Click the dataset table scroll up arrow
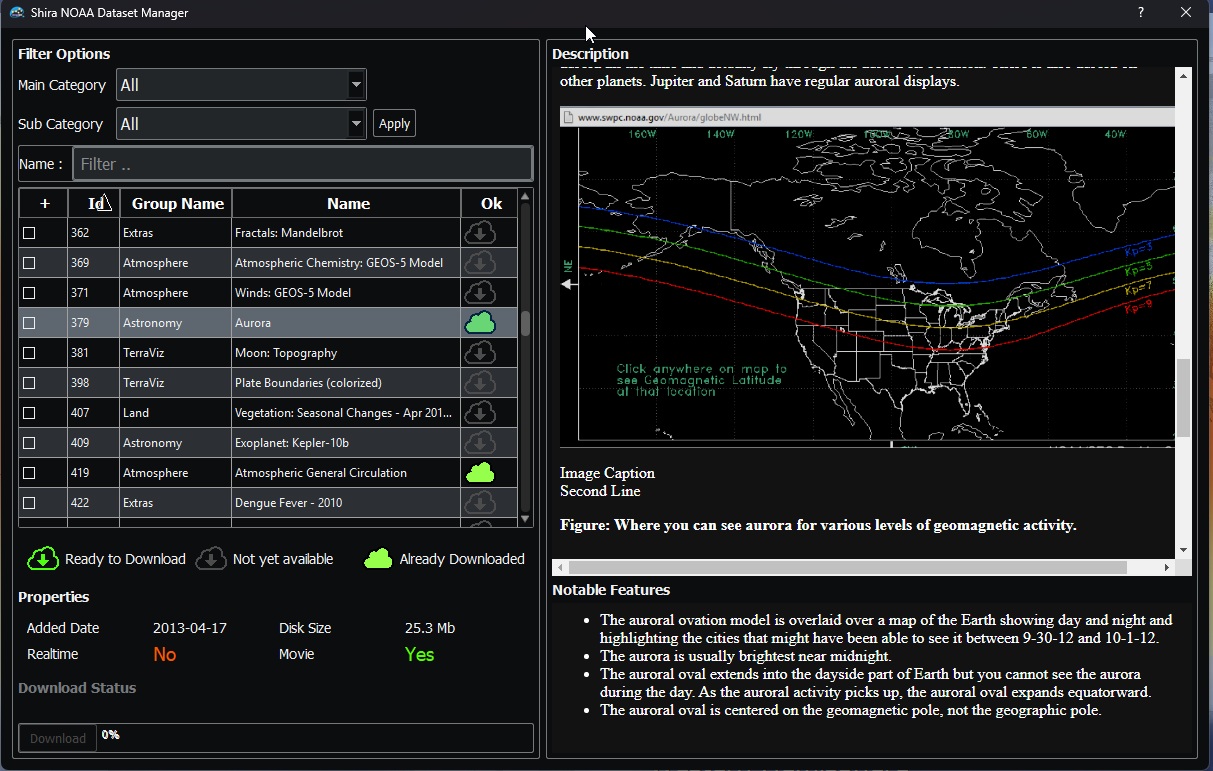The height and width of the screenshot is (771, 1213). coord(525,197)
